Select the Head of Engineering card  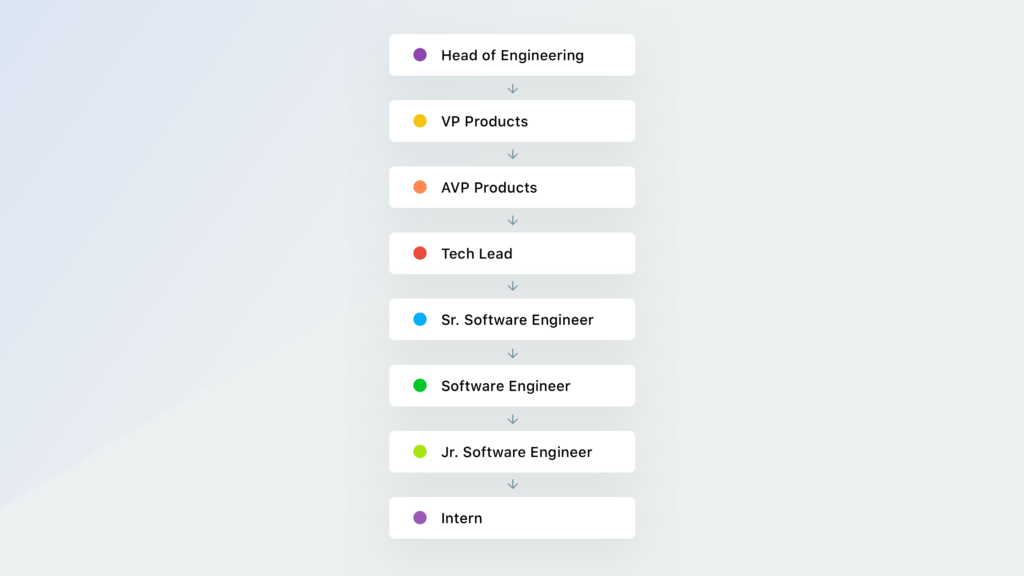click(x=512, y=55)
